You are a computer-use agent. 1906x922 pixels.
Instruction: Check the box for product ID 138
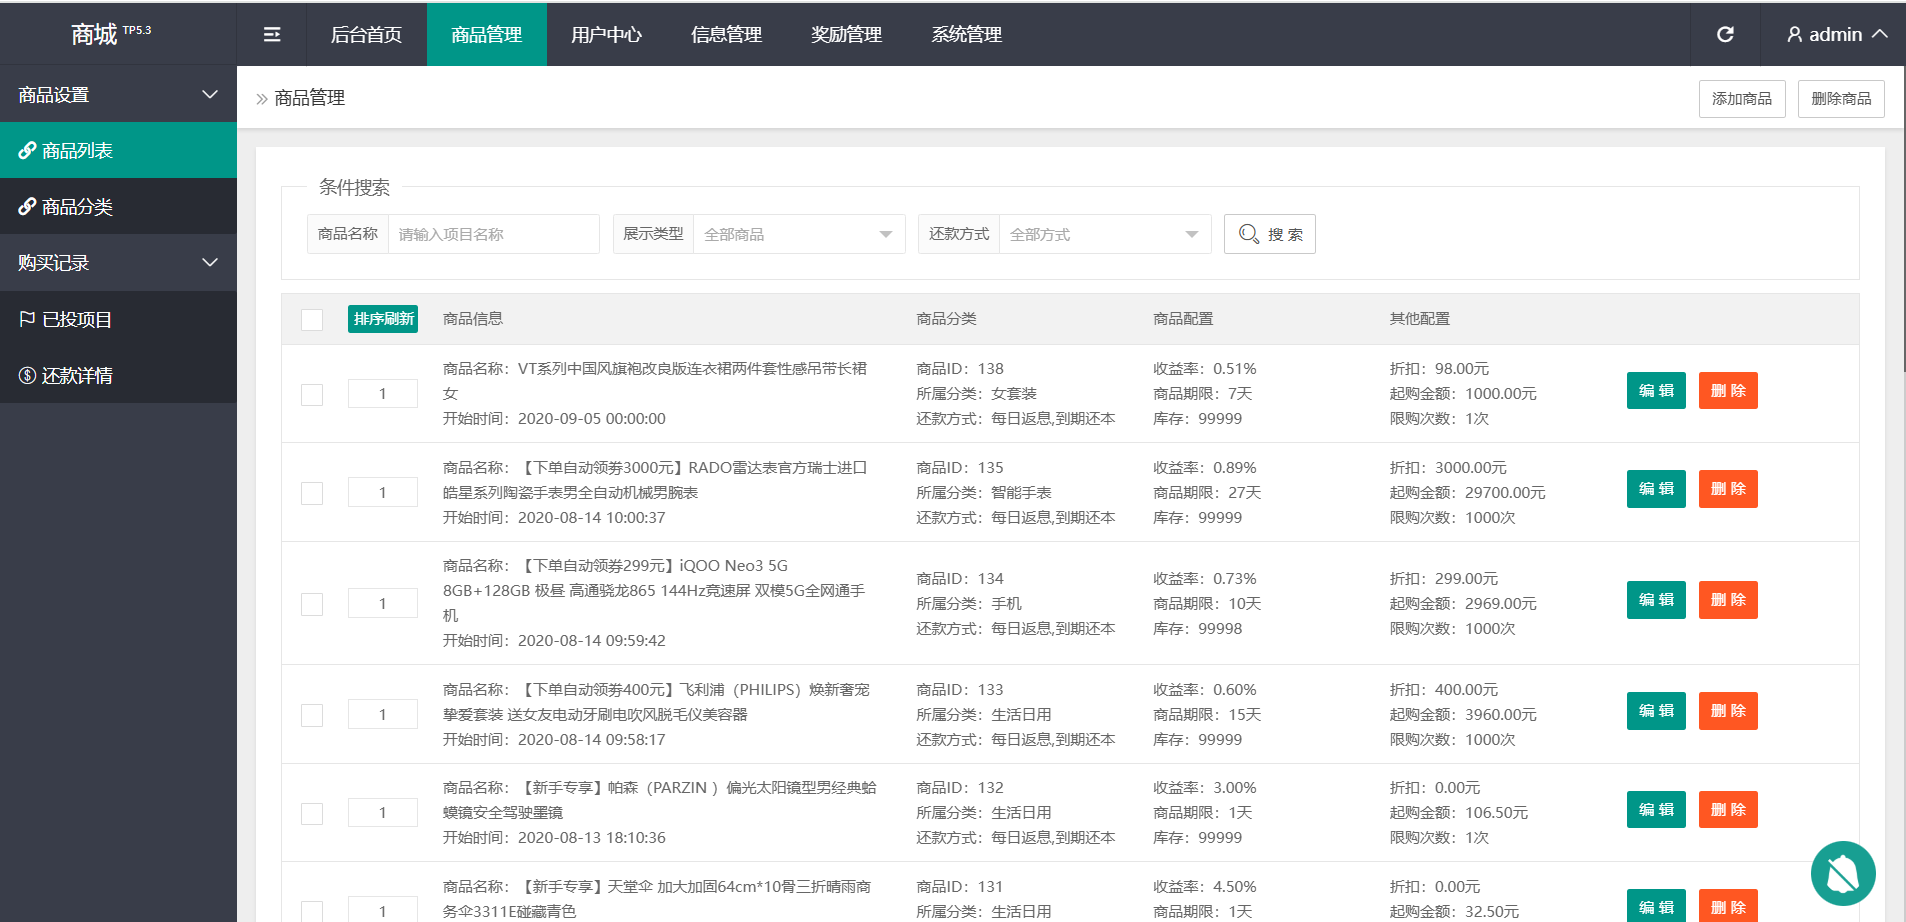tap(312, 394)
